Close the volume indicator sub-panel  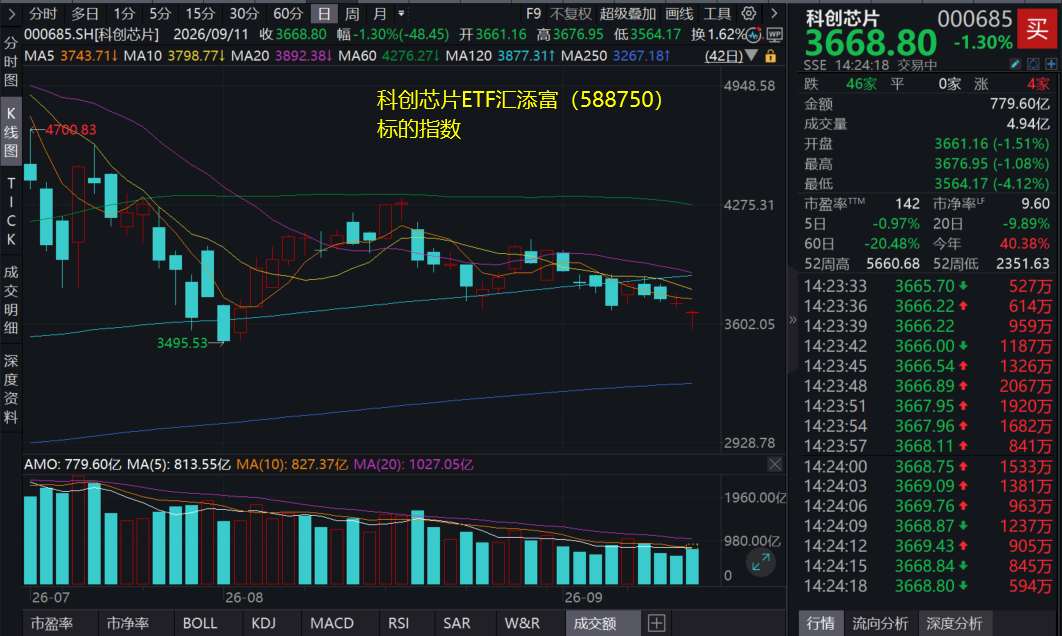pyautogui.click(x=775, y=464)
